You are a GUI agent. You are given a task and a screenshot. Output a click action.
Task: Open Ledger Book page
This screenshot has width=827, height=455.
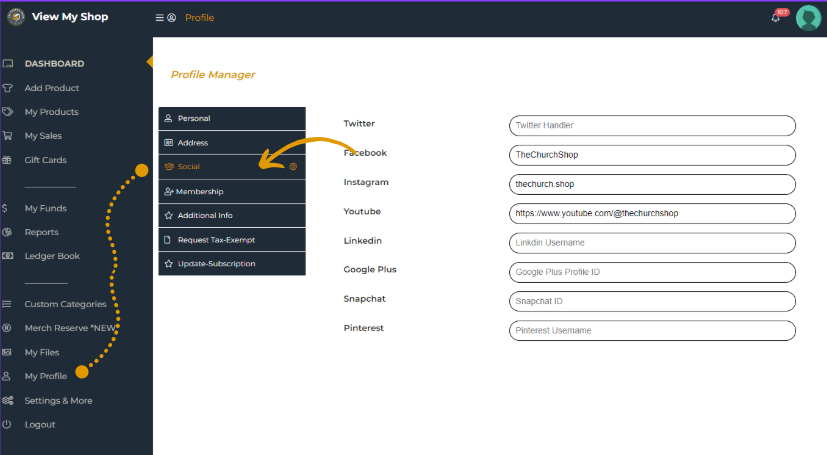(x=52, y=256)
